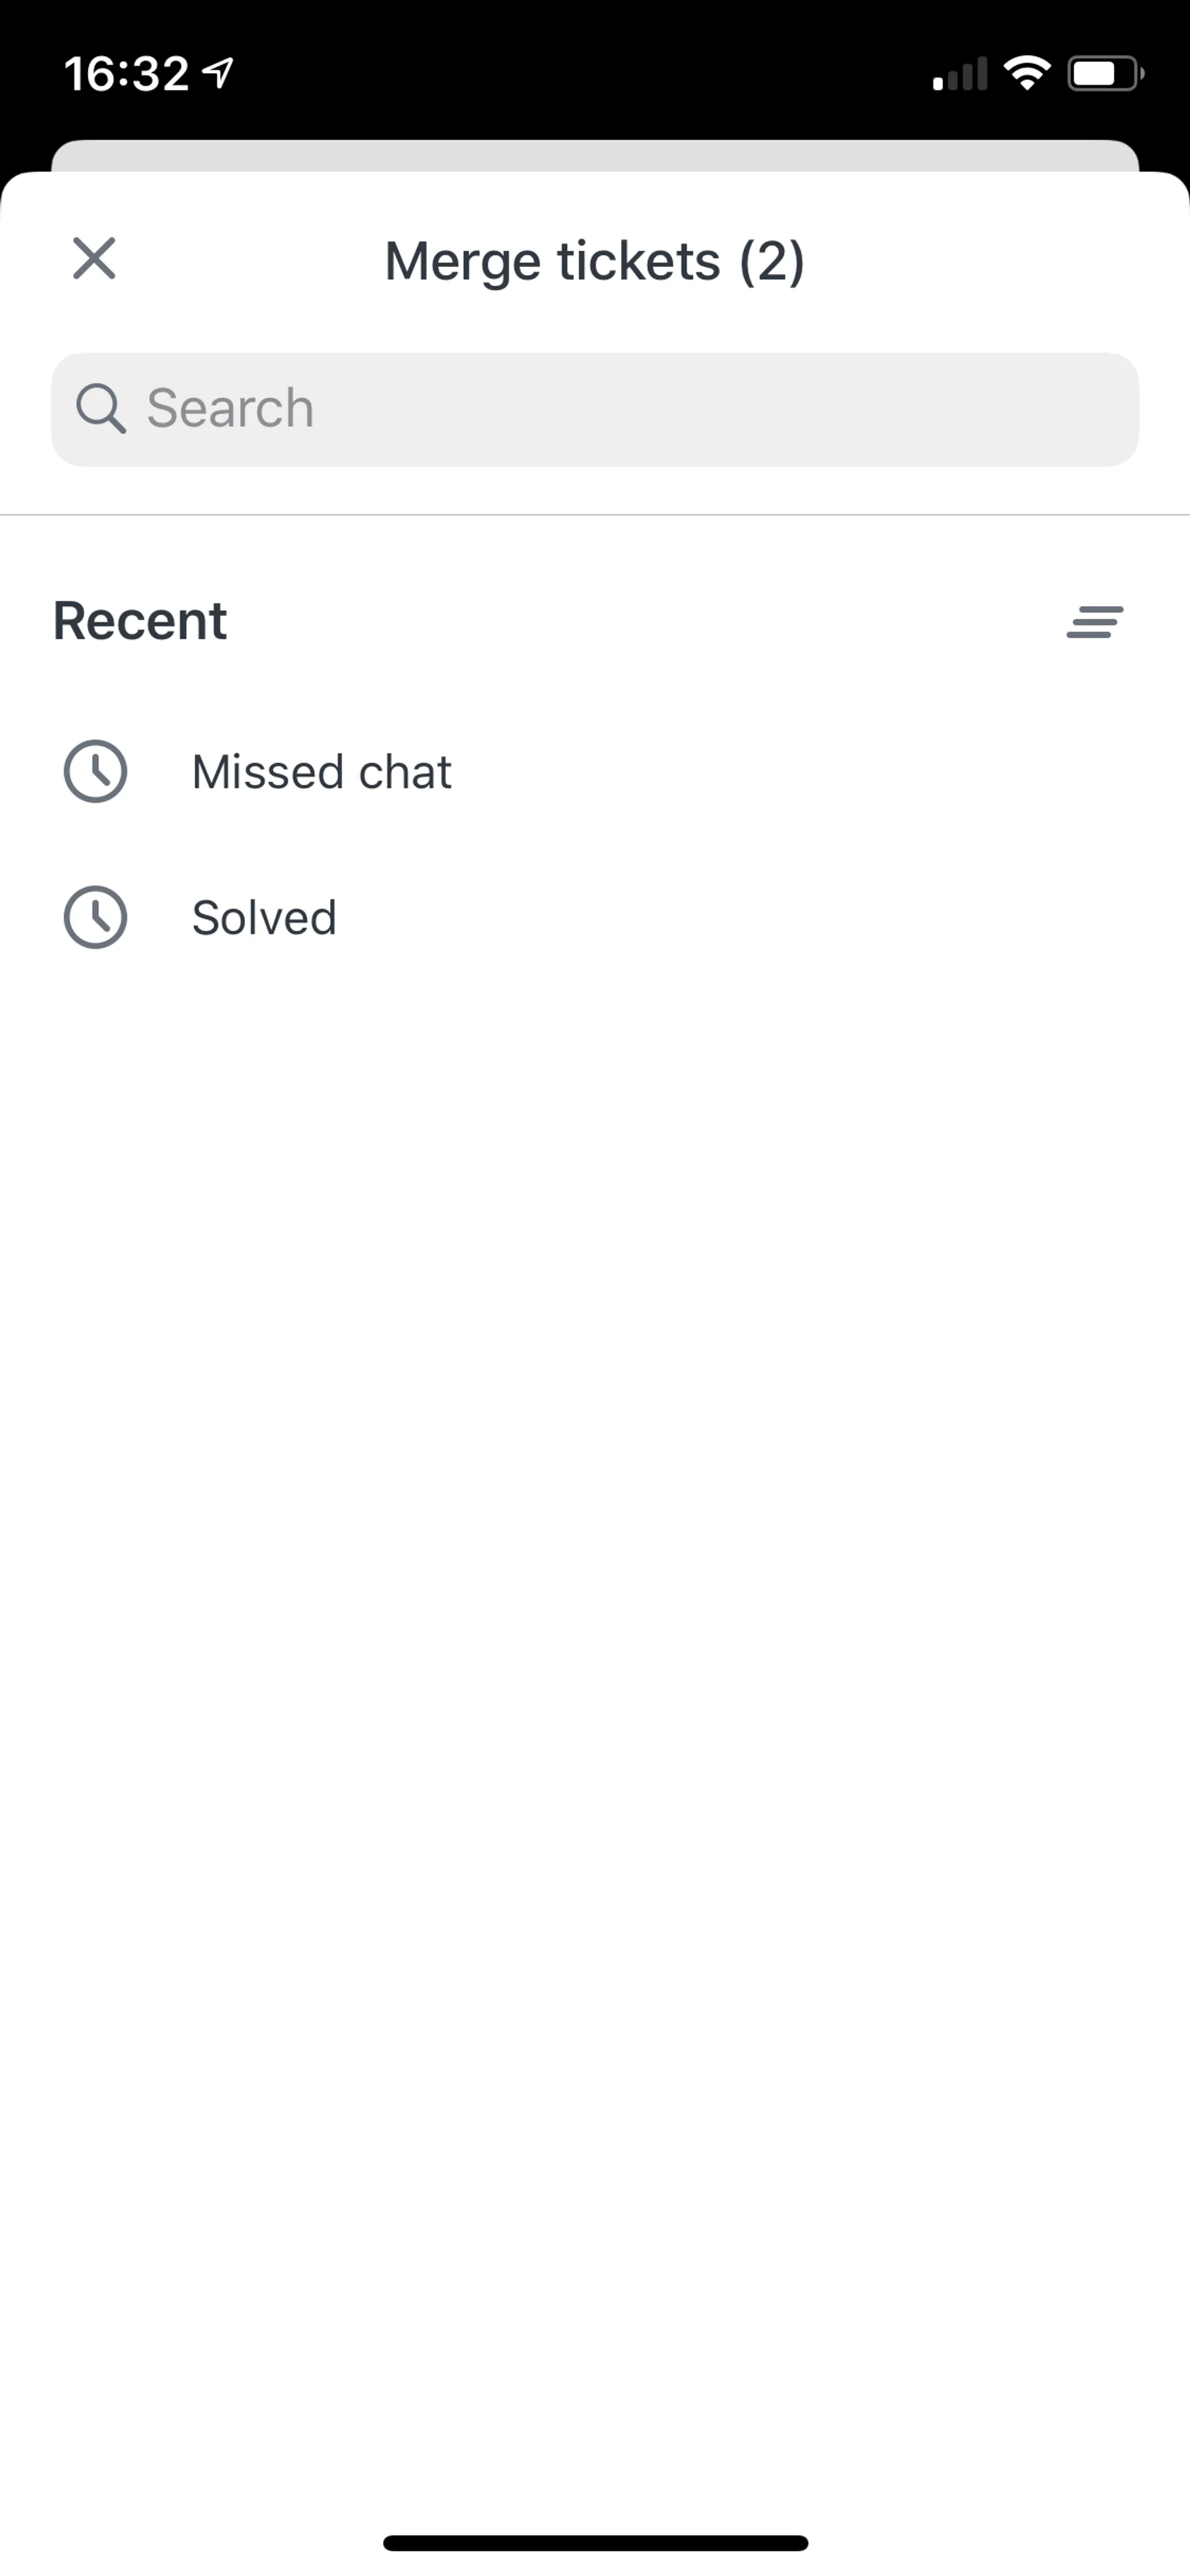The width and height of the screenshot is (1190, 2576).
Task: Tap the cellular signal bars icon
Action: 959,74
